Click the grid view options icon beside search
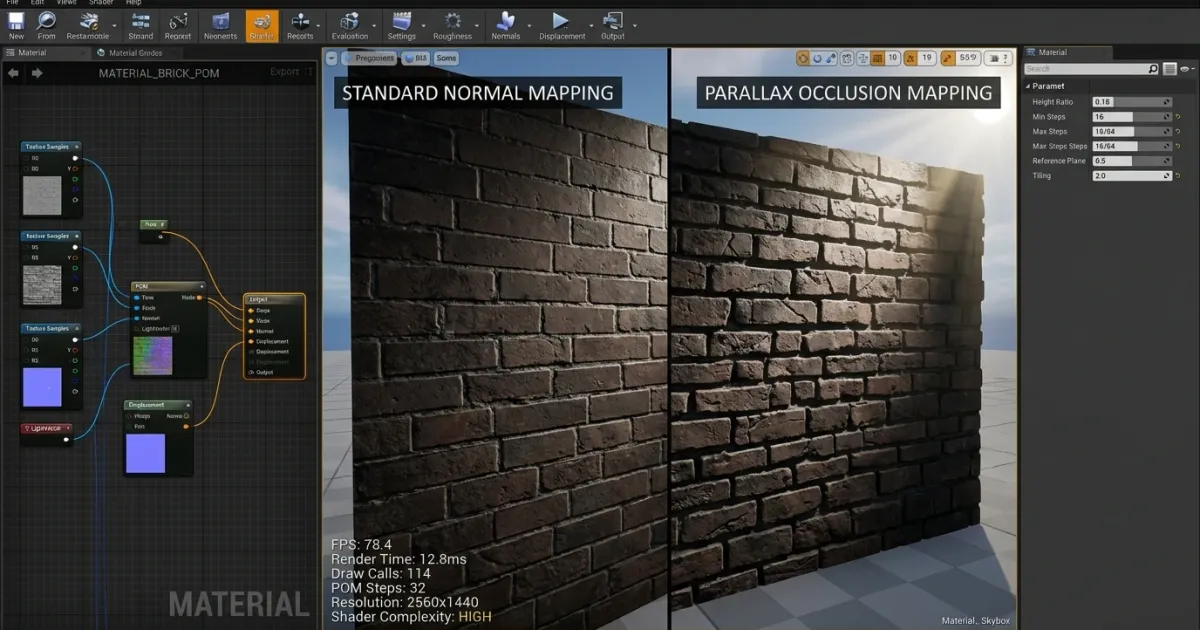This screenshot has height=630, width=1200. pyautogui.click(x=1169, y=69)
